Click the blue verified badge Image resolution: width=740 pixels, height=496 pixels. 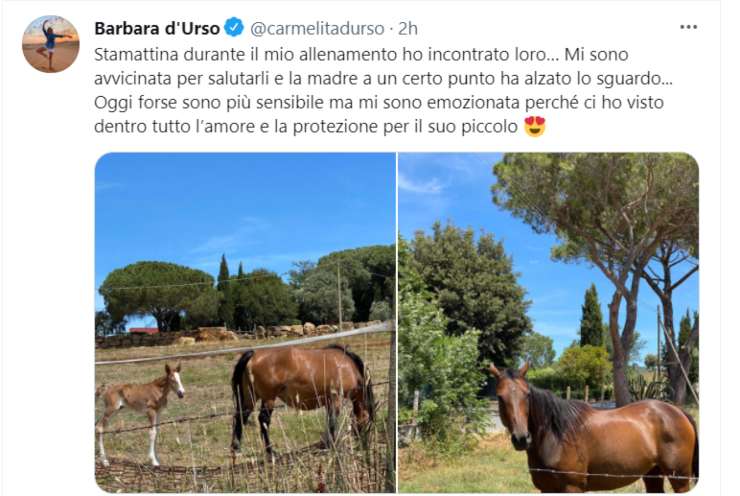(x=234, y=27)
